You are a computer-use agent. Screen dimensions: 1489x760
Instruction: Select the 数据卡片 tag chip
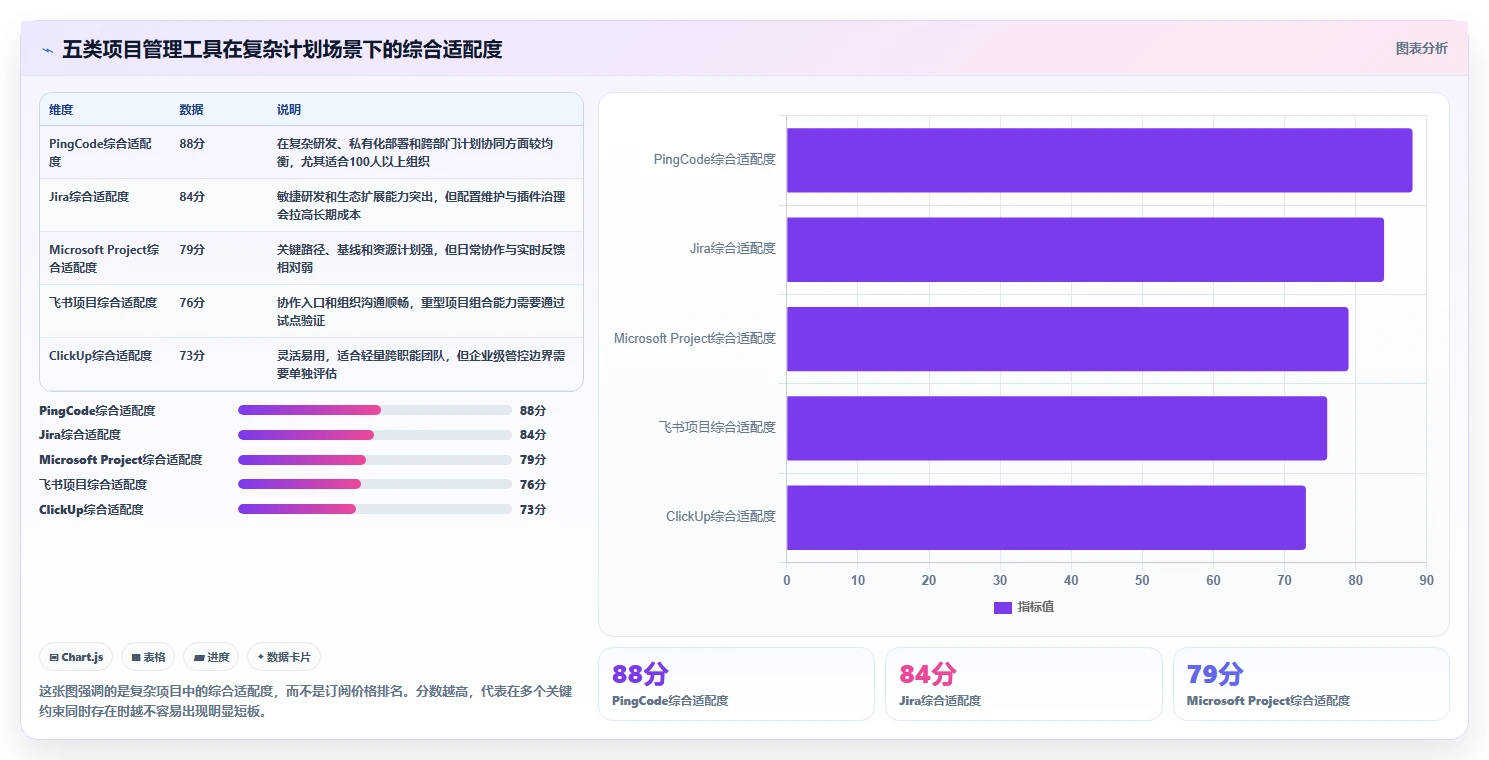284,657
